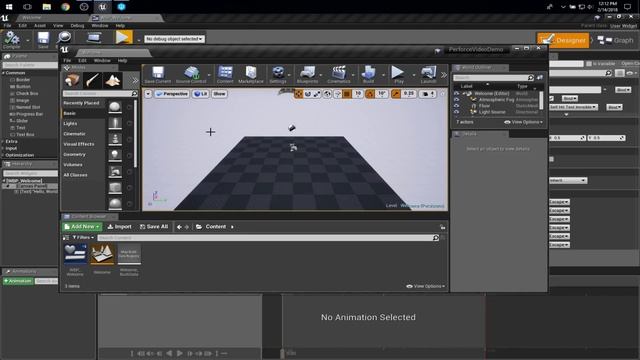Click Play in the level editor toolbar

398,75
